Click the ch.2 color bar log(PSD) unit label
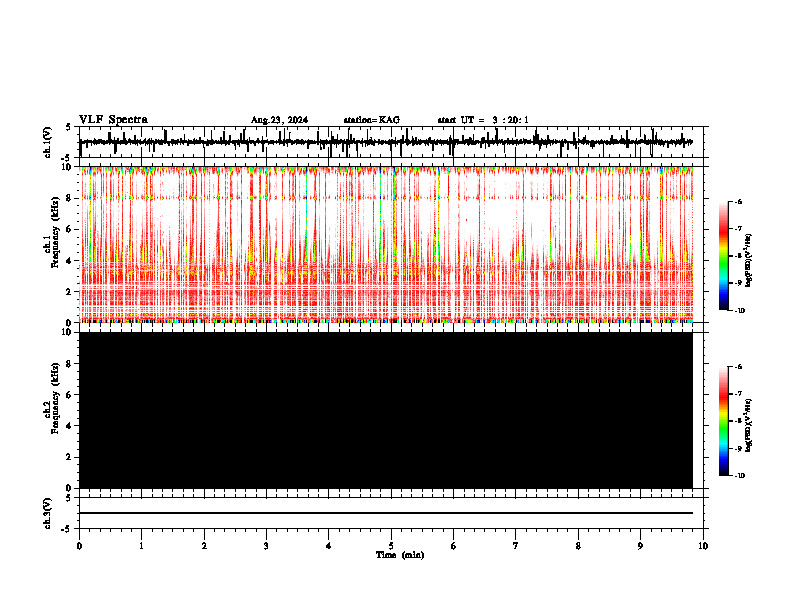This screenshot has height=612, width=792. pyautogui.click(x=750, y=426)
